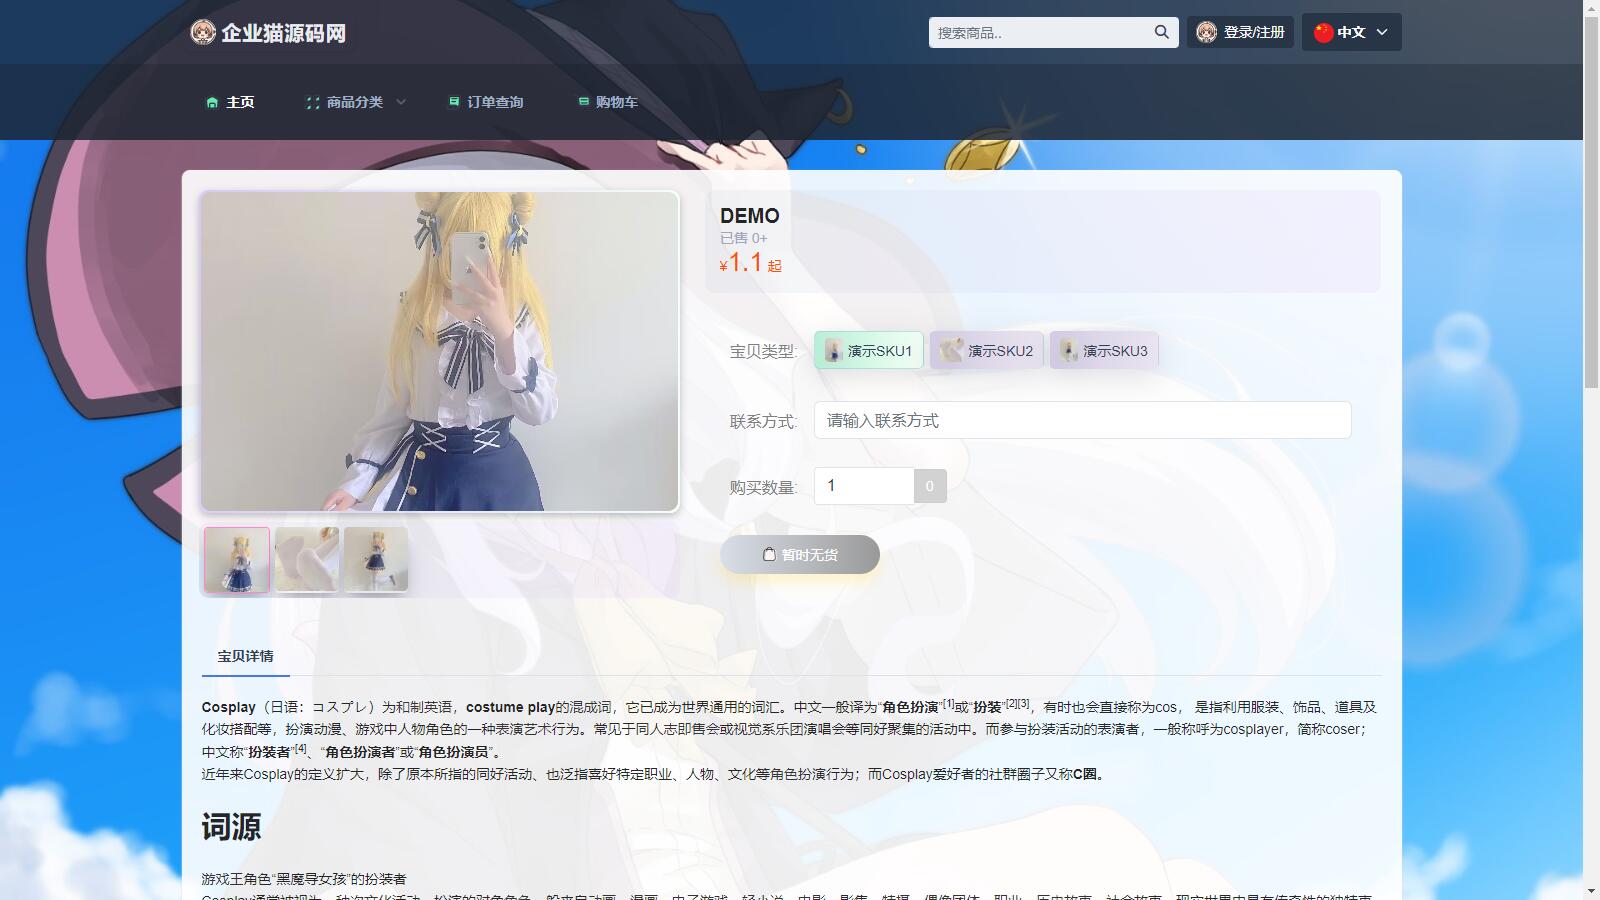Select the 演示SKU2 product option
1600x900 pixels.
[x=986, y=350]
